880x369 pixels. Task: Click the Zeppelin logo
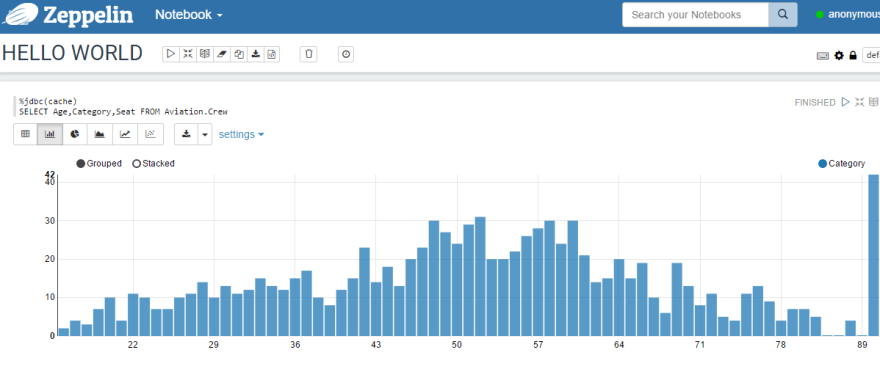point(68,15)
